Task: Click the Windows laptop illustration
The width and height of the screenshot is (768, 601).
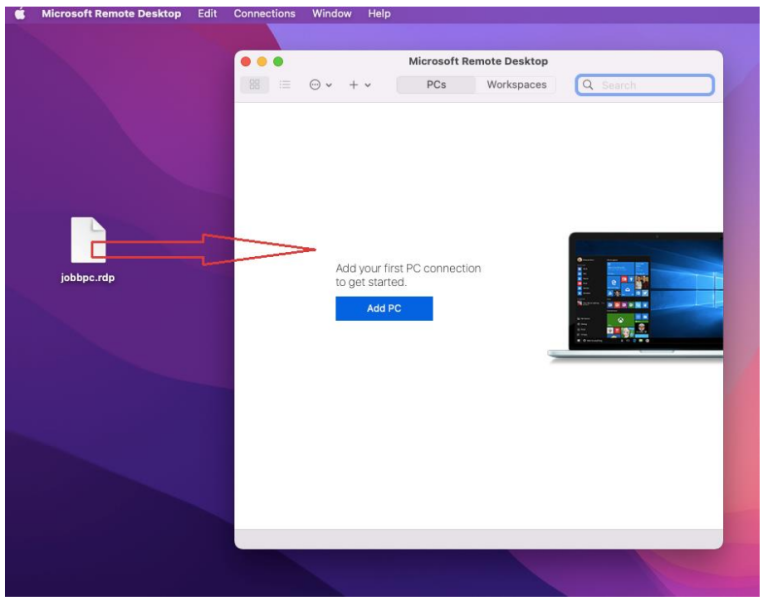Action: click(635, 296)
